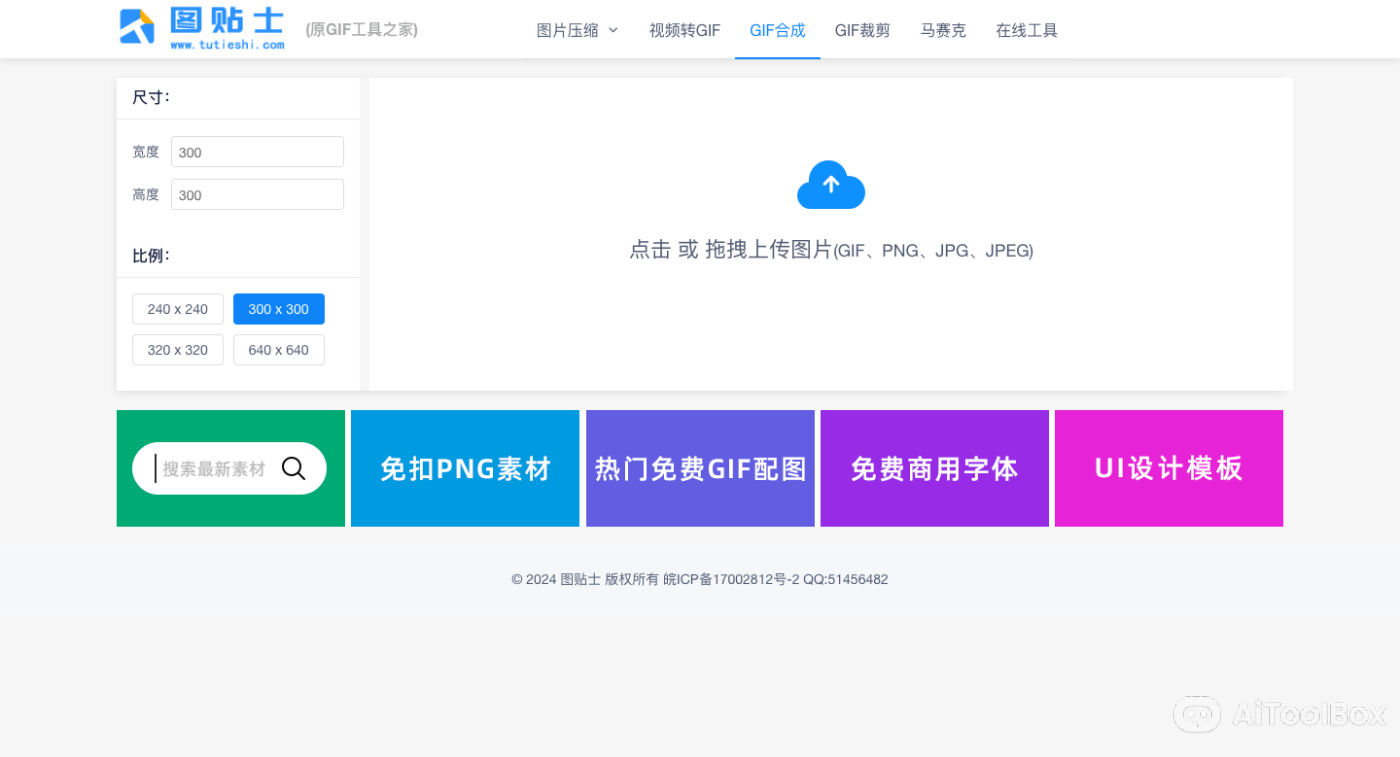This screenshot has height=757, width=1400.
Task: Open the 在线工具 menu entry
Action: point(1026,30)
